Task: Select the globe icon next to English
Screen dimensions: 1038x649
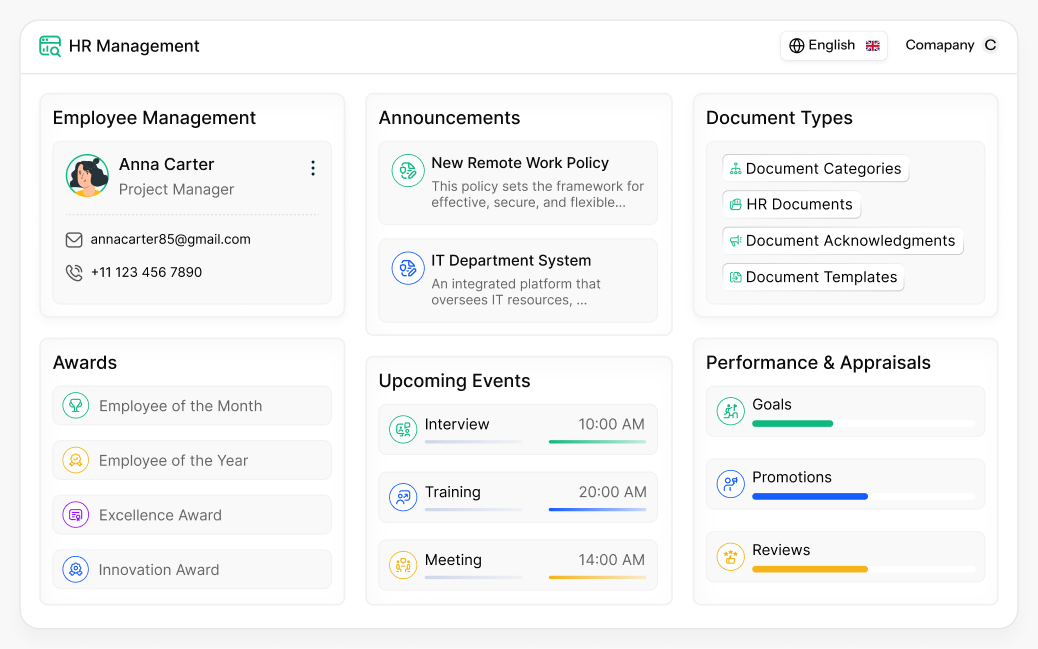Action: tap(797, 45)
